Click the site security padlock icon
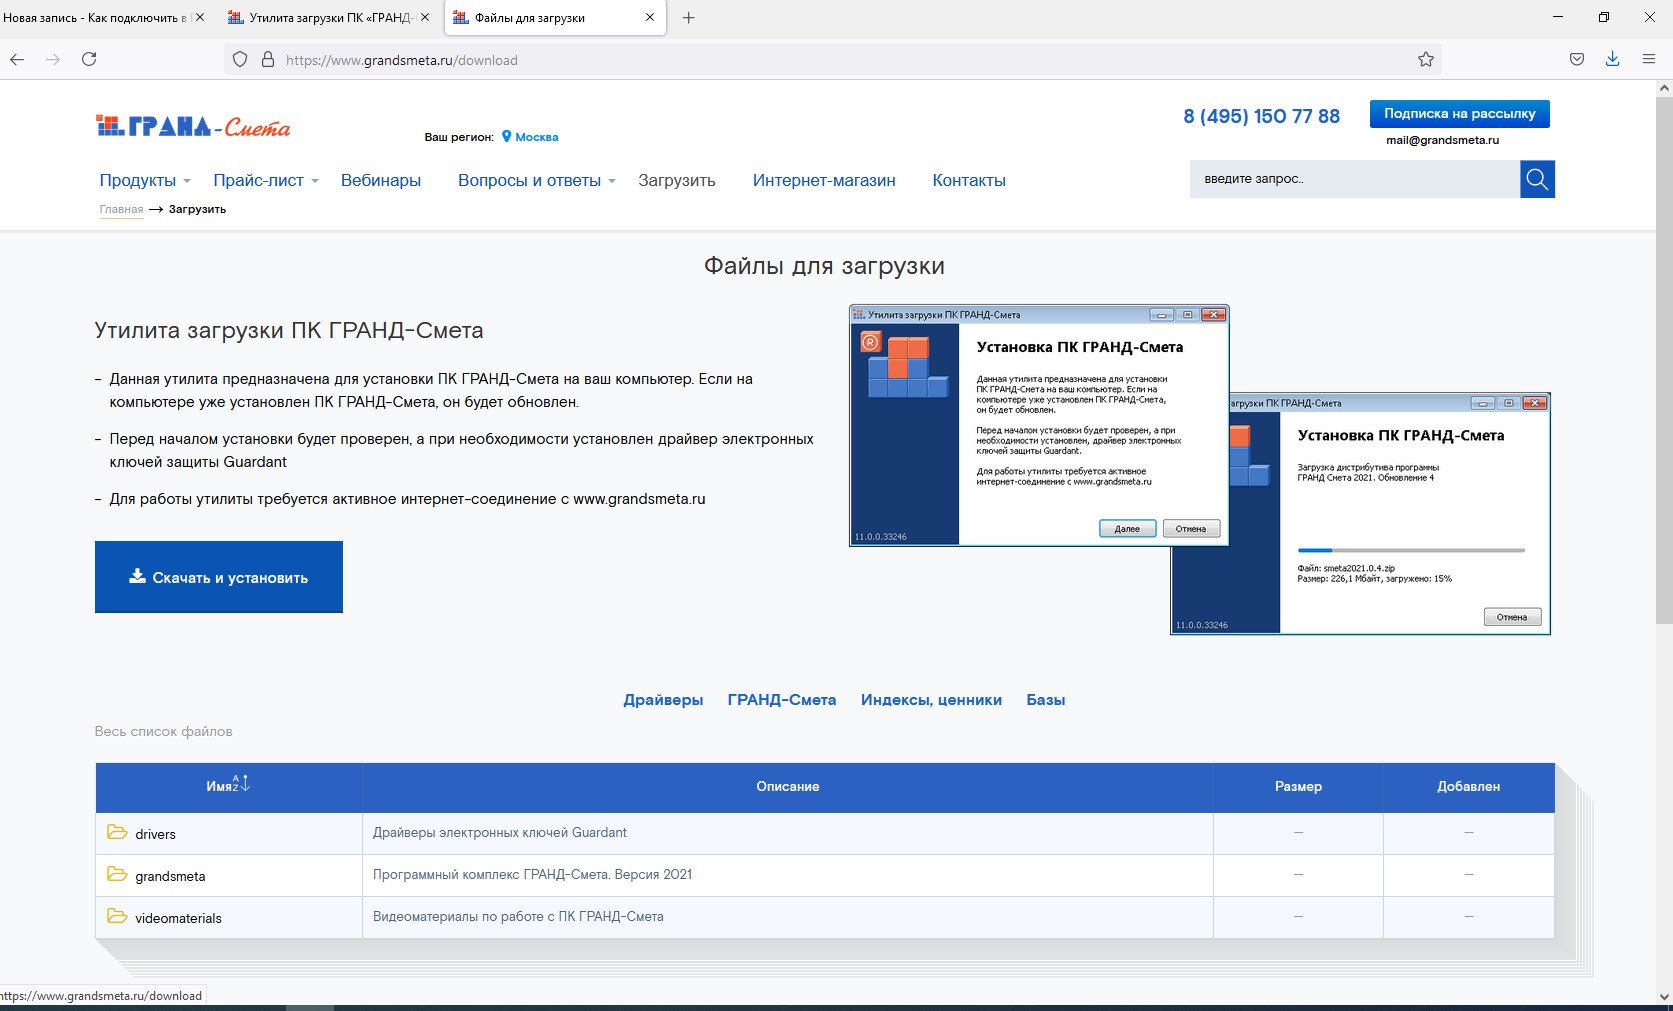Viewport: 1673px width, 1011px height. [267, 60]
